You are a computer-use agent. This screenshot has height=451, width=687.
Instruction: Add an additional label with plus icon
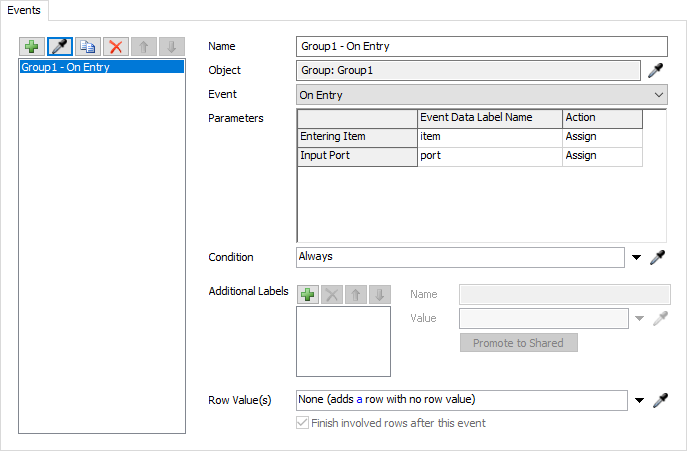pyautogui.click(x=308, y=295)
